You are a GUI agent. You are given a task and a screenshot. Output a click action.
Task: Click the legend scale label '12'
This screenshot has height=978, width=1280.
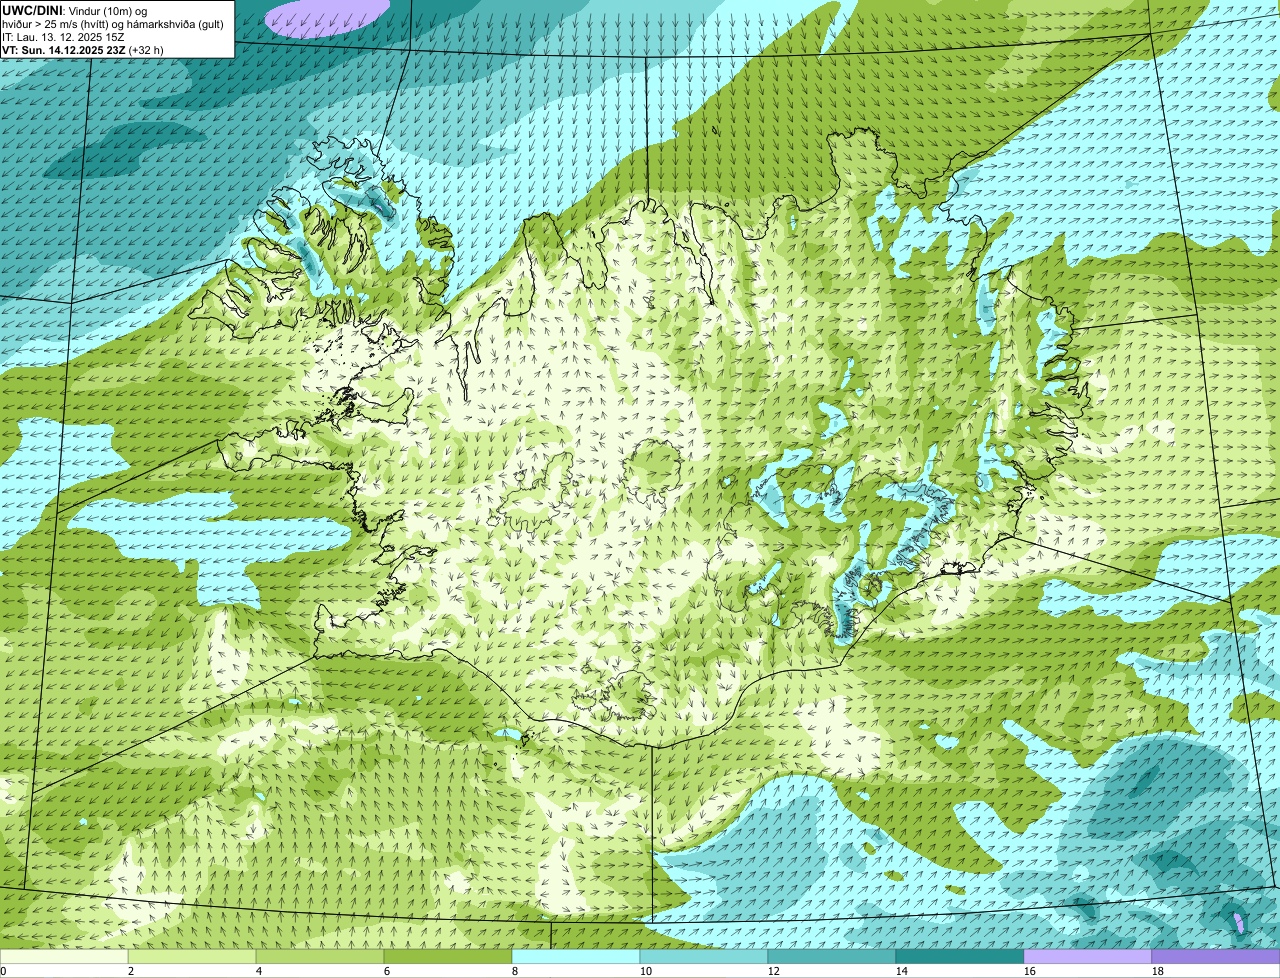click(774, 971)
